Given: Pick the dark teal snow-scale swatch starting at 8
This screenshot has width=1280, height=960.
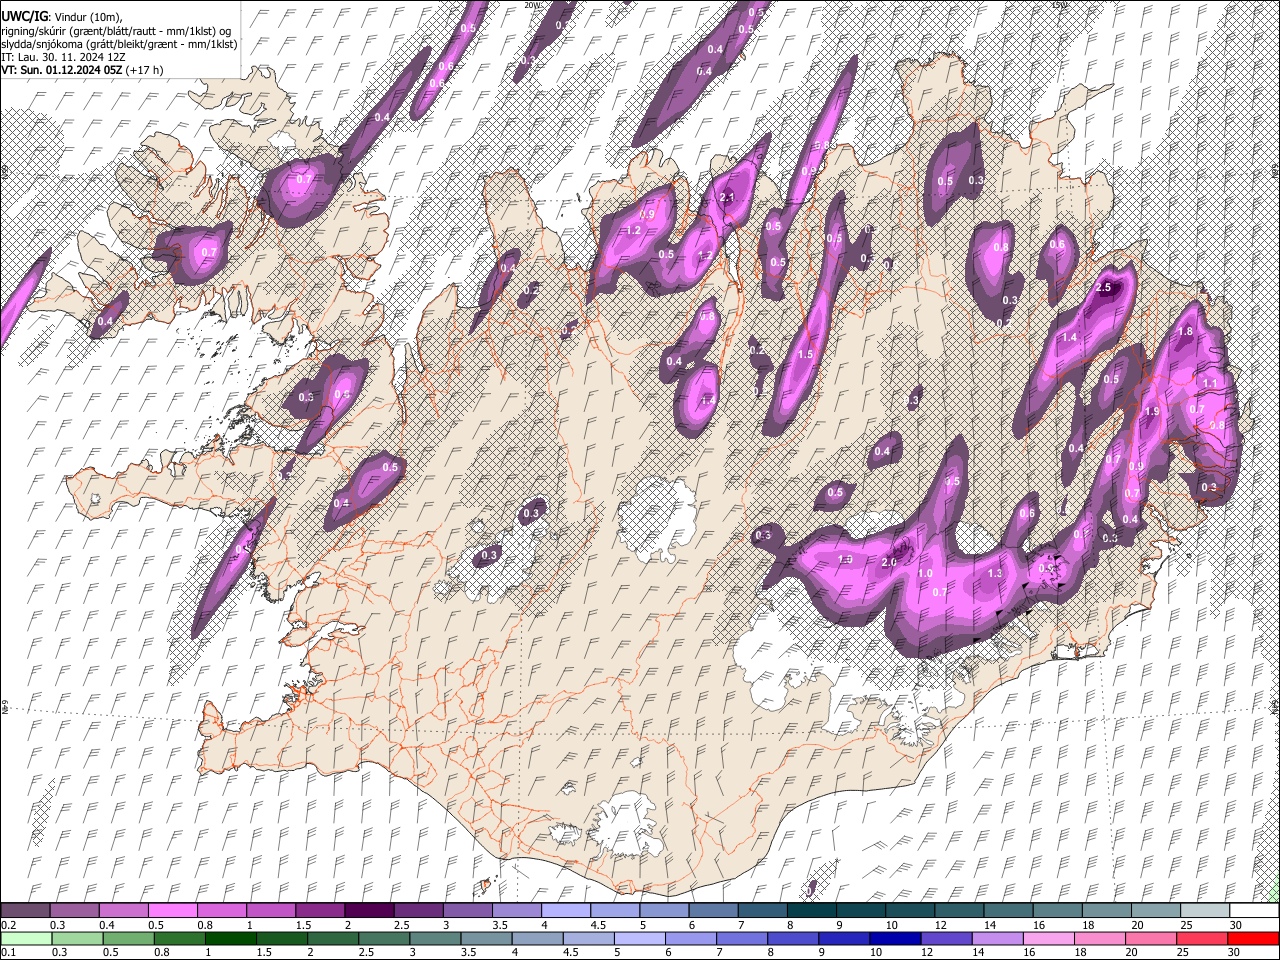Looking at the screenshot, I should (x=812, y=911).
